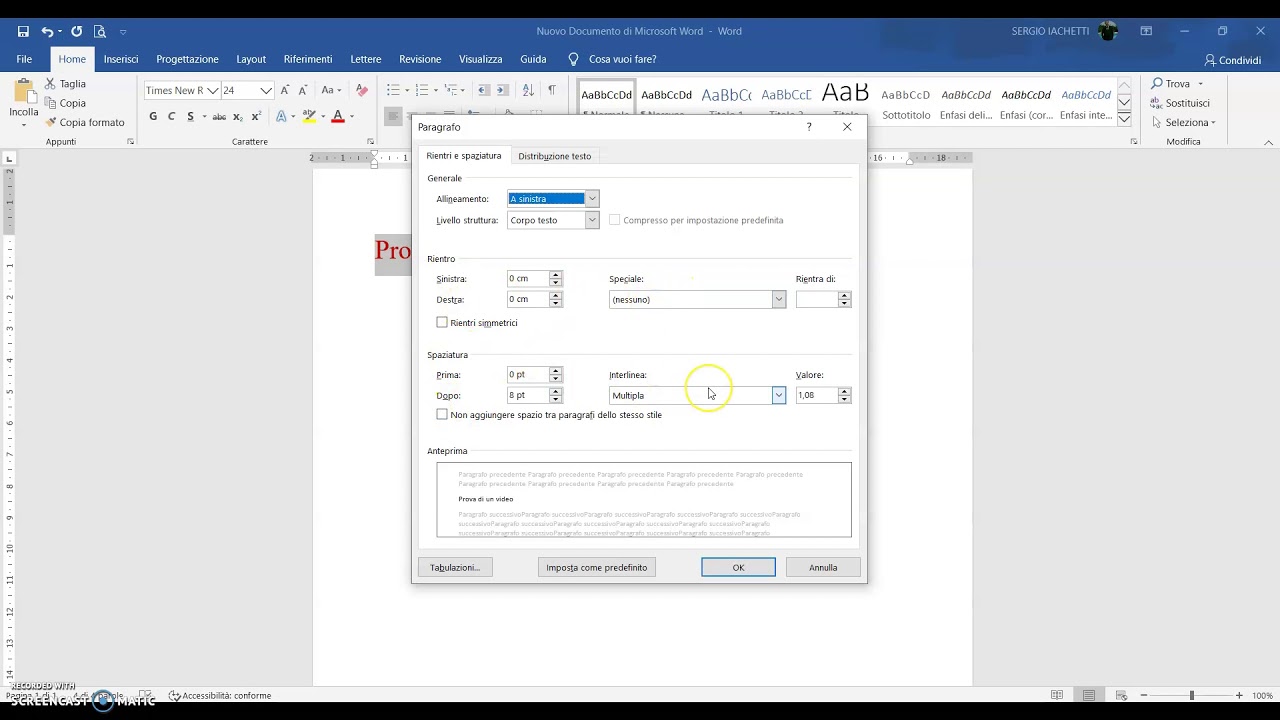Click the Paragrafo dialog help question mark

pos(809,127)
